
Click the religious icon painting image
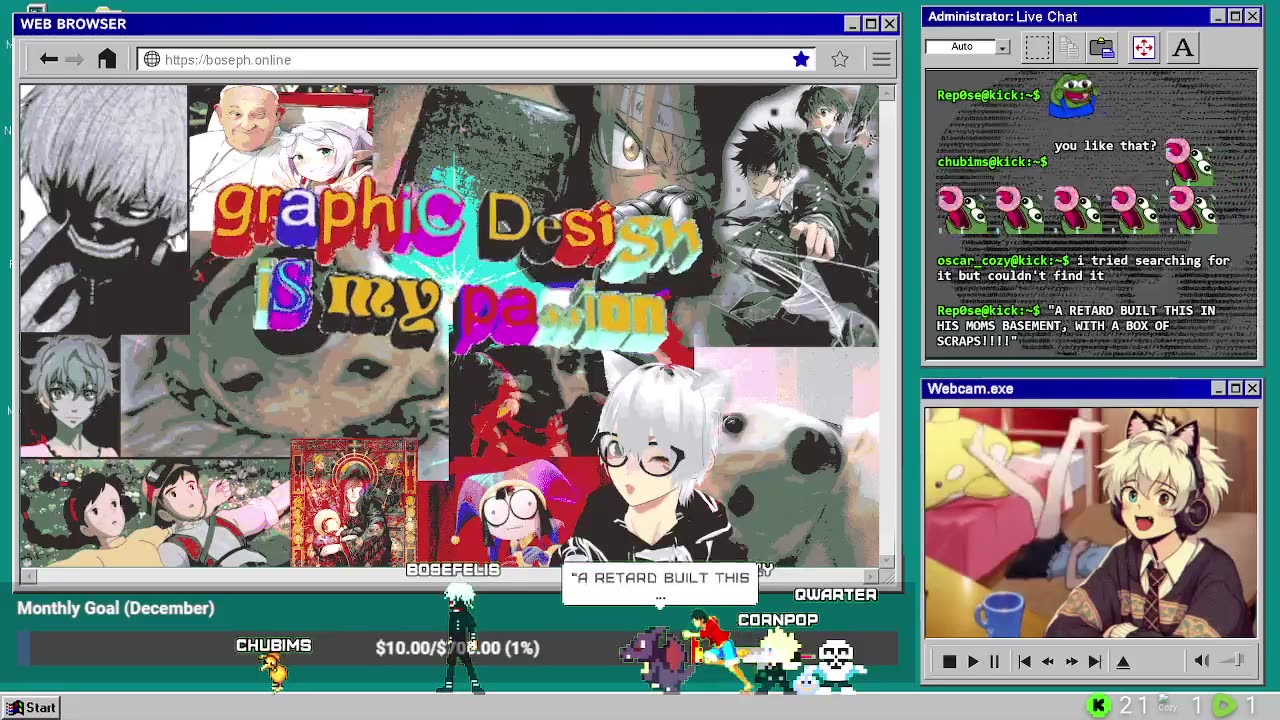point(354,504)
